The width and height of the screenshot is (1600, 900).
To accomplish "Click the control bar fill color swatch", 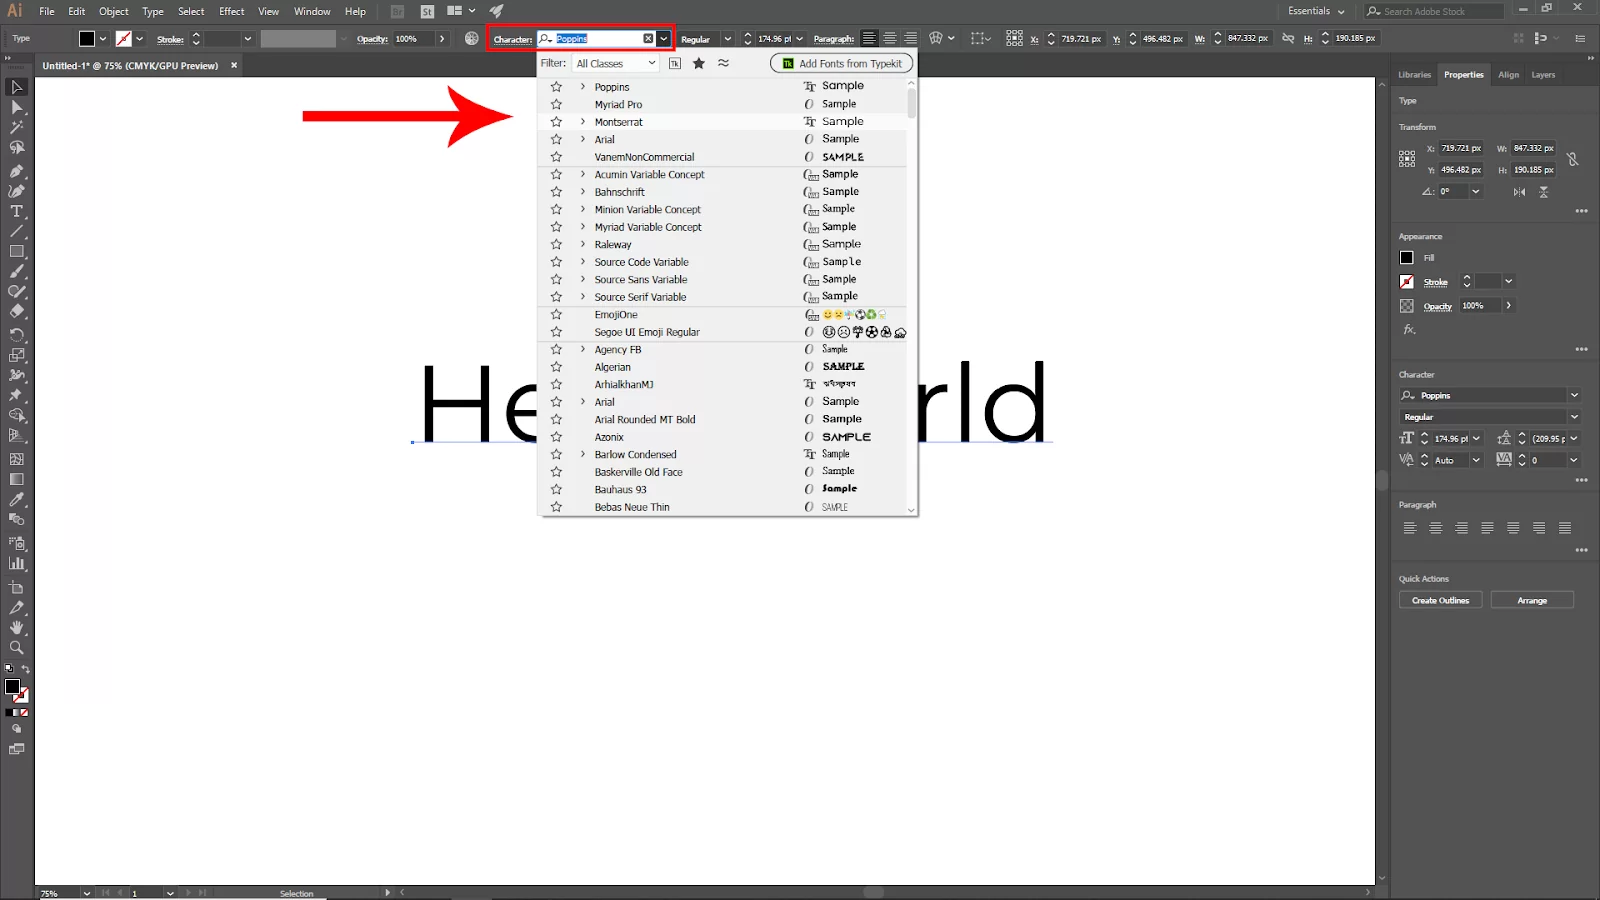I will point(87,39).
